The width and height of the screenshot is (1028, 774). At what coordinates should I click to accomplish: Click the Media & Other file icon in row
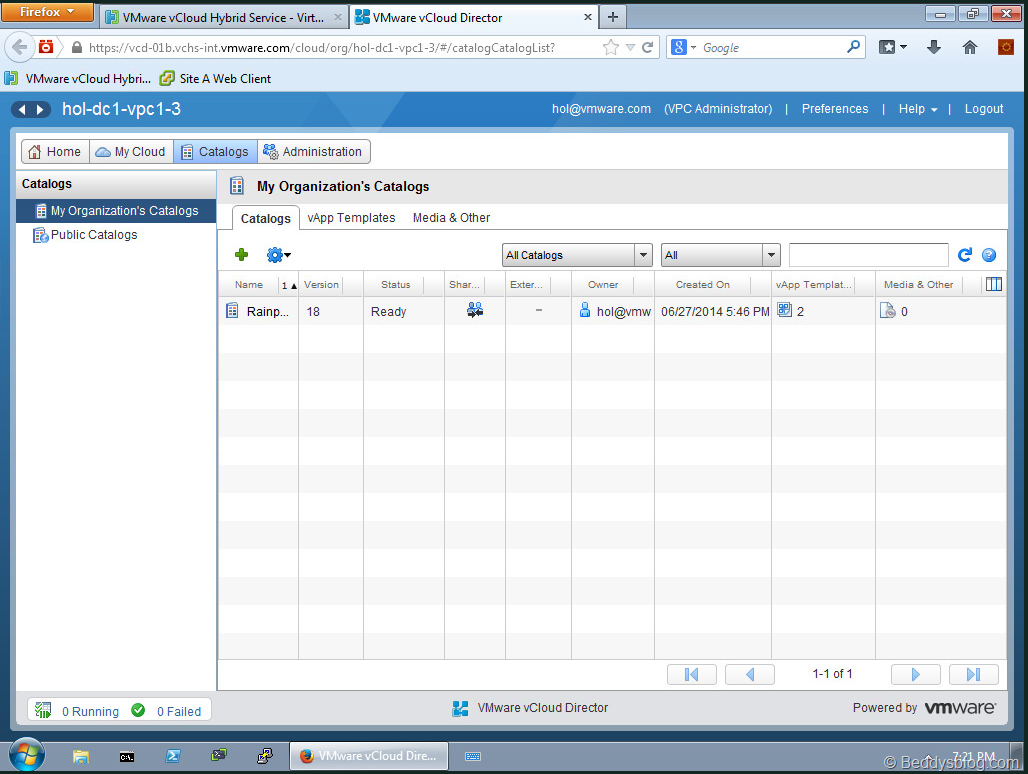tap(888, 311)
